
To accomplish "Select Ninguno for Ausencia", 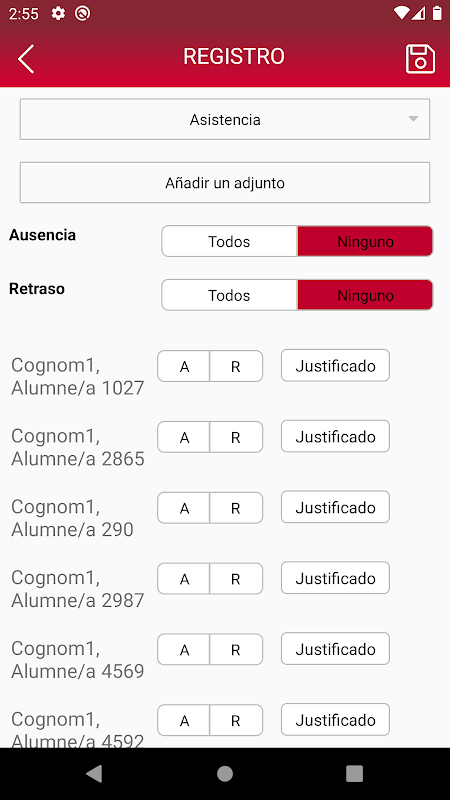I will coord(365,241).
